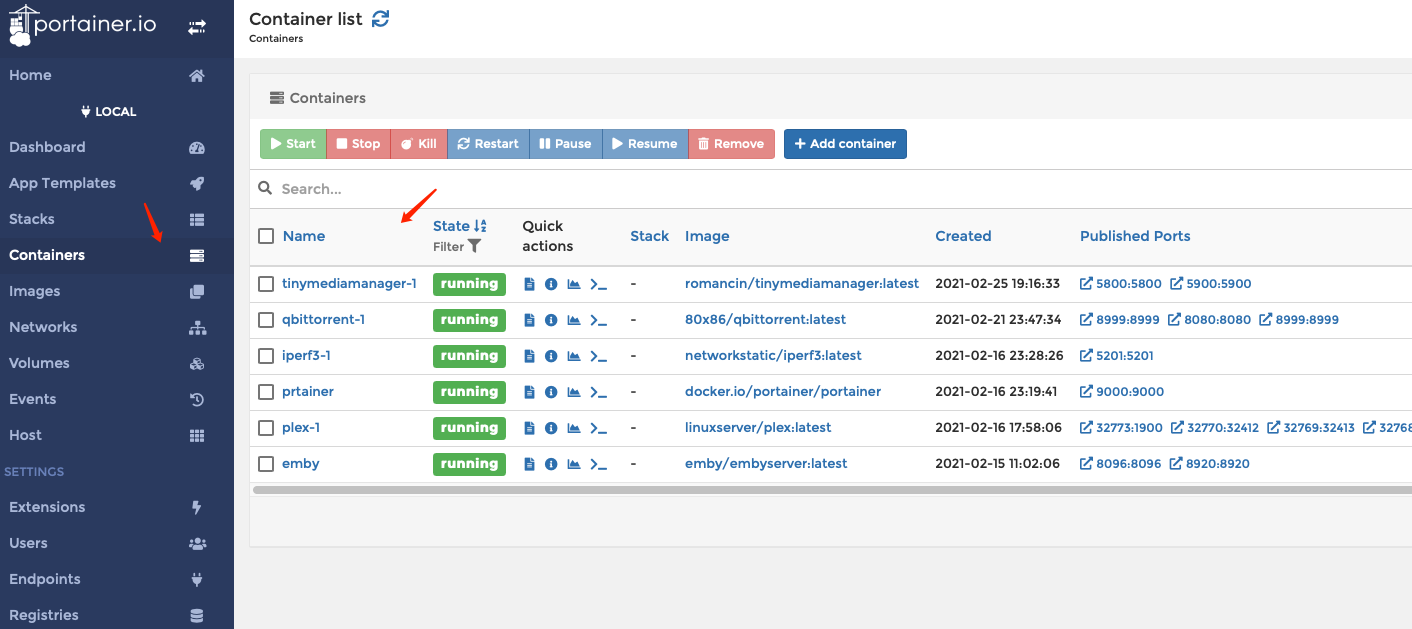
Task: Check the plex-1 row checkbox
Action: [266, 428]
